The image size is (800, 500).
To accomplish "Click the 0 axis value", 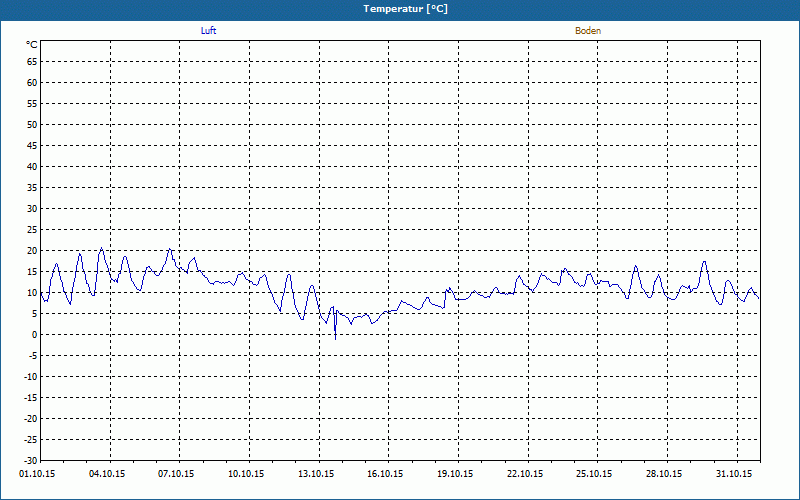I will [35, 335].
